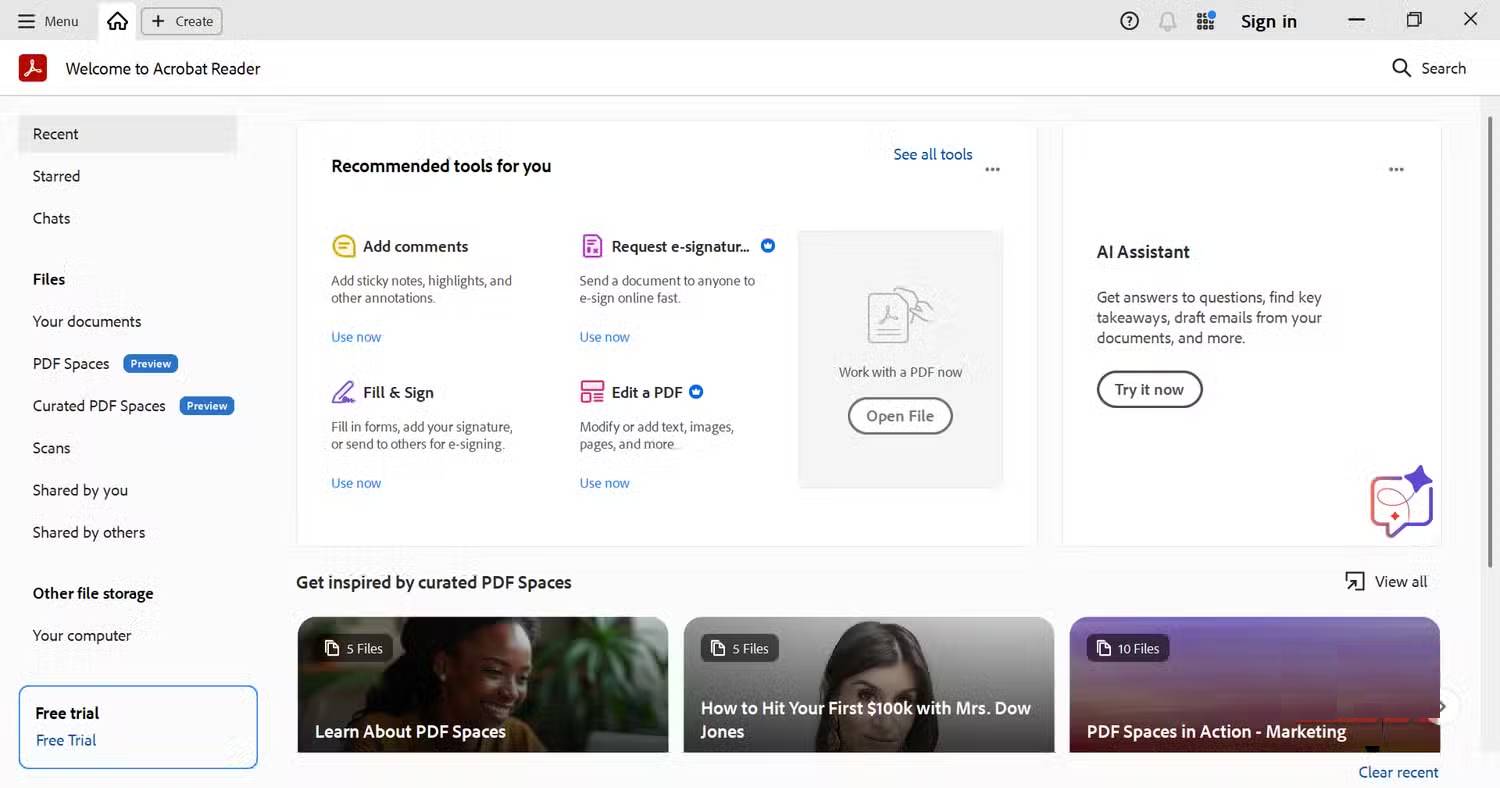Click the Create button
The height and width of the screenshot is (788, 1500).
[x=182, y=21]
